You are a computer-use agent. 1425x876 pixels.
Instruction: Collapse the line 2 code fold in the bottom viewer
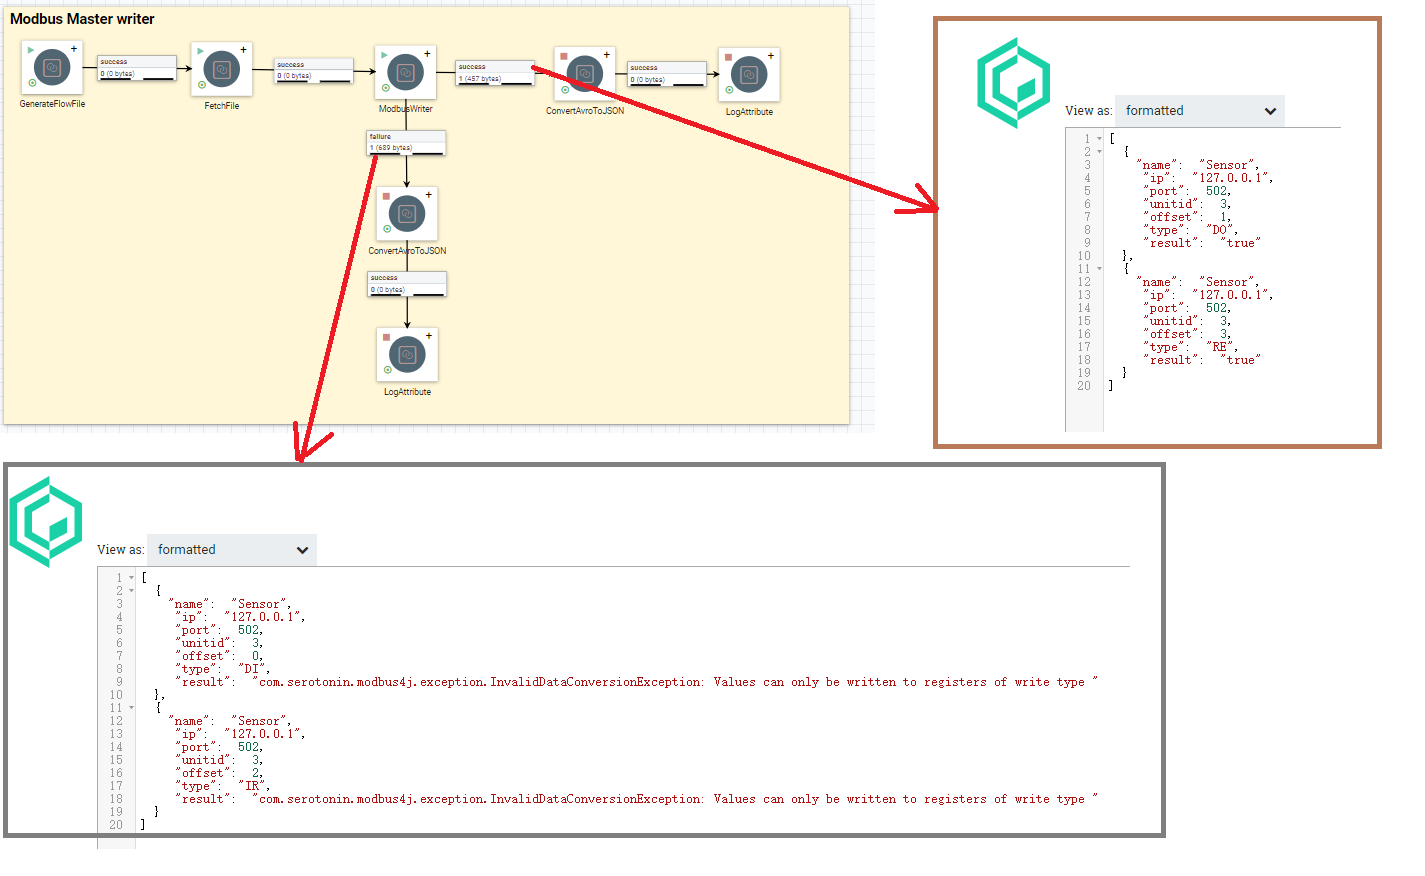coord(132,591)
